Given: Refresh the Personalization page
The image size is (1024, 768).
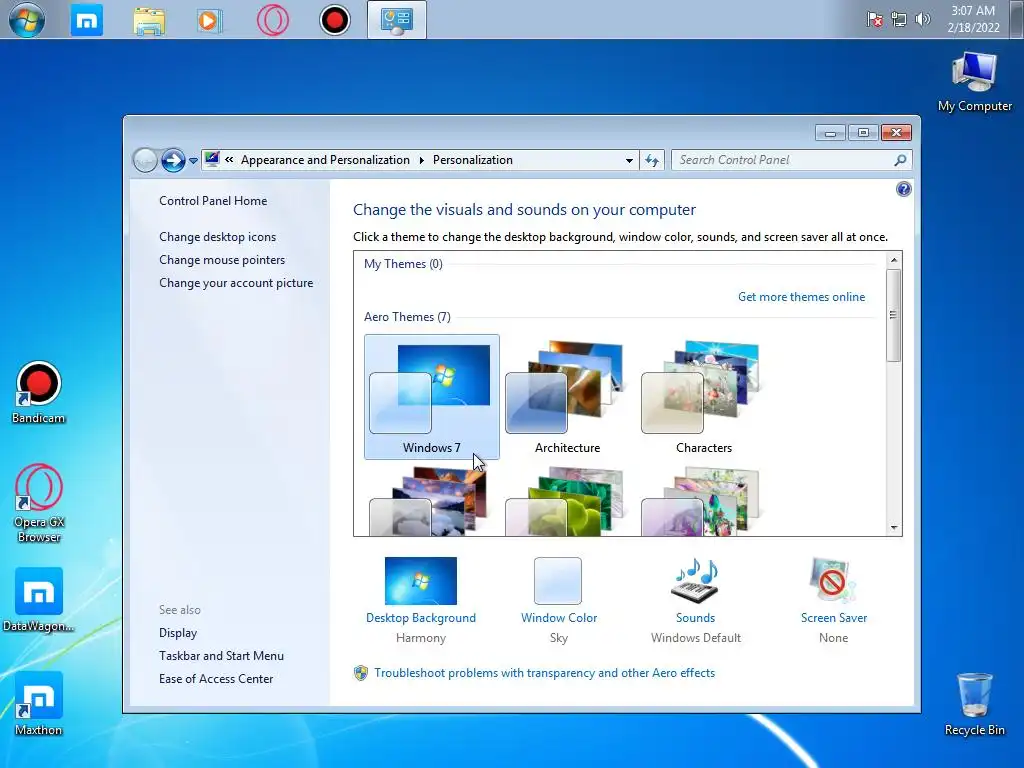Looking at the screenshot, I should pos(652,160).
